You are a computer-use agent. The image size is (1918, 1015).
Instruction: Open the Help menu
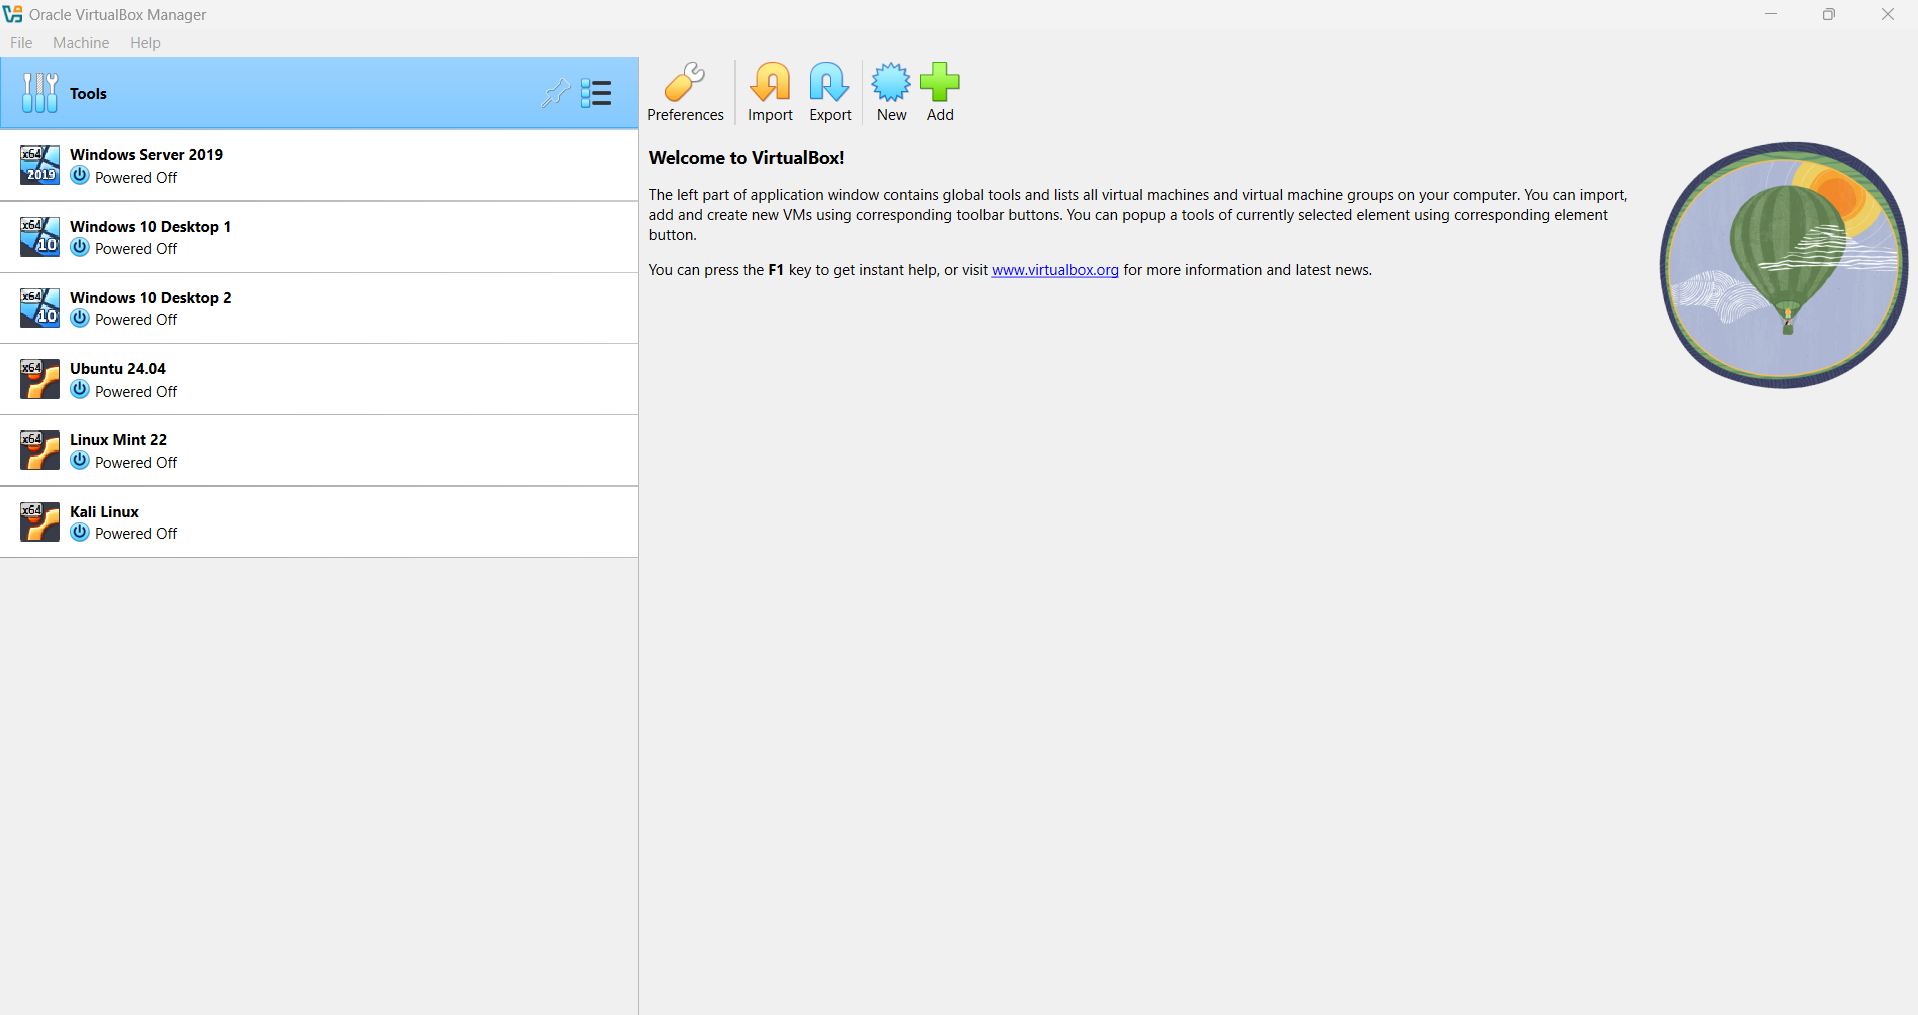click(145, 43)
